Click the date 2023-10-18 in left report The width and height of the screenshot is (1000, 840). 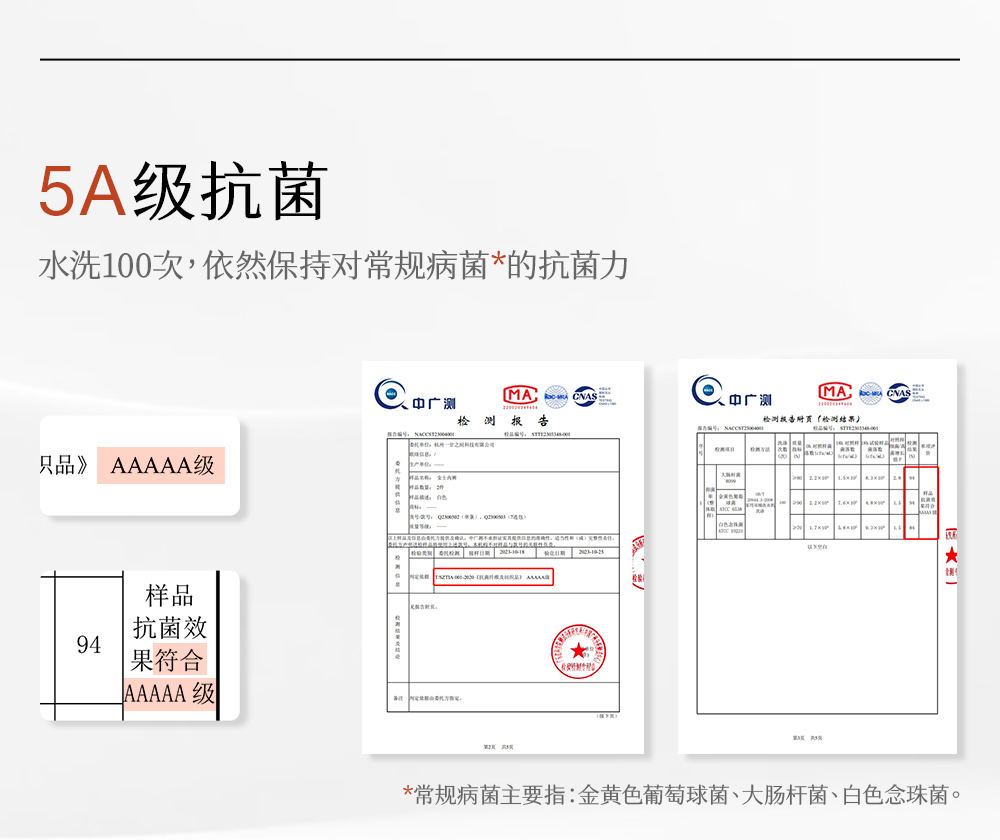pyautogui.click(x=511, y=552)
